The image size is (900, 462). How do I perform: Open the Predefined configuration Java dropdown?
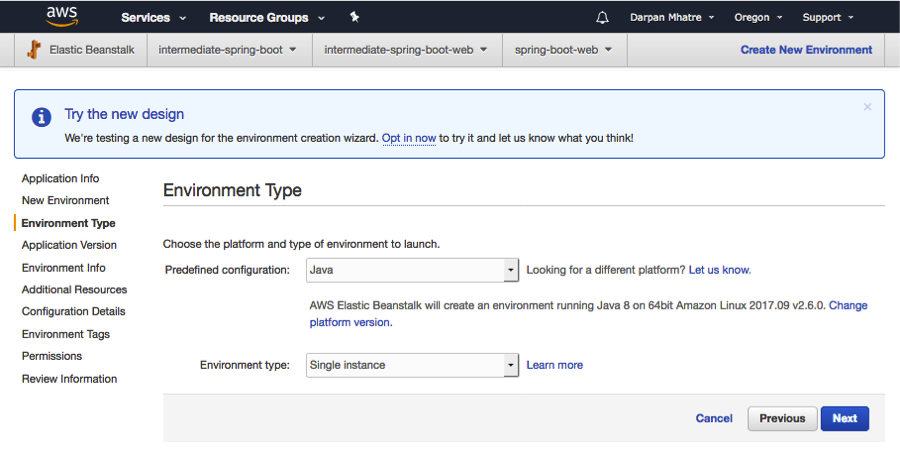pos(412,270)
